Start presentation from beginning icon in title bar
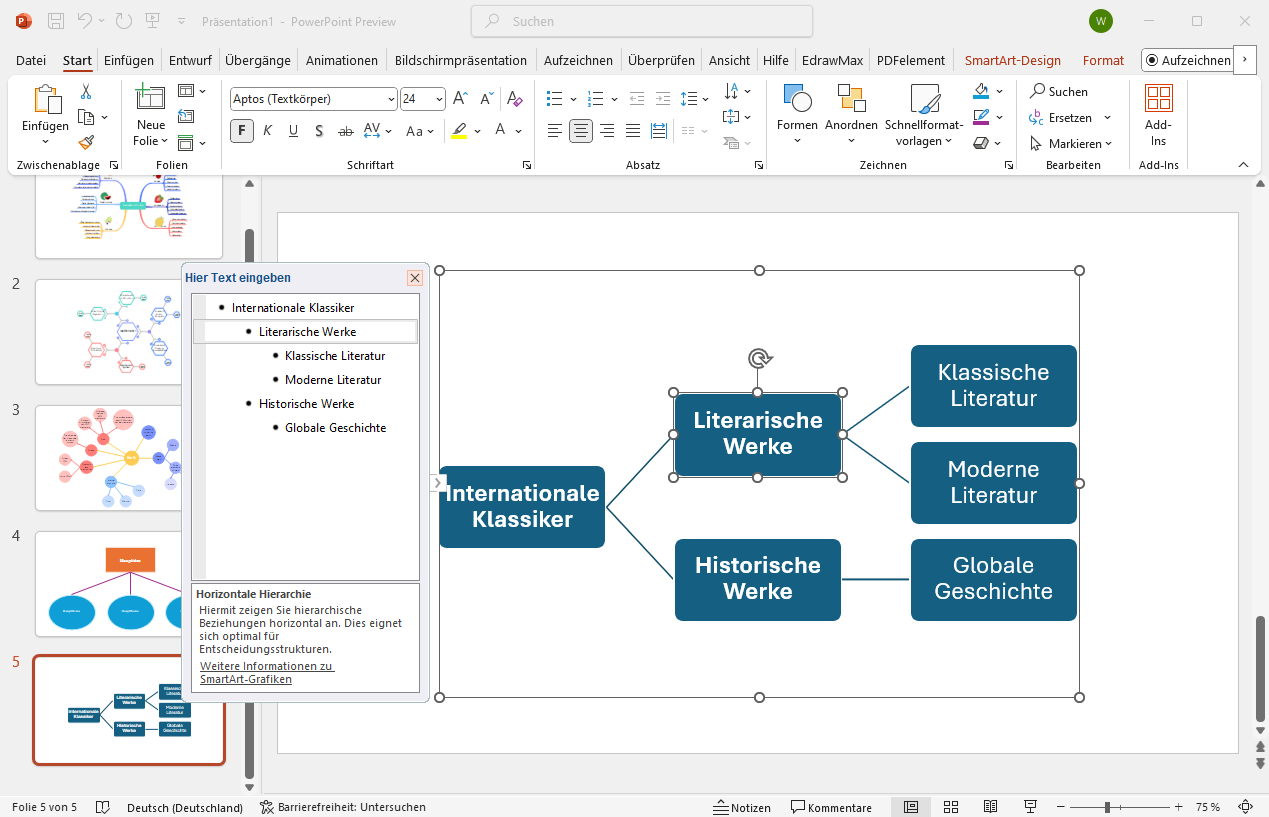Screen dimensions: 1269x817 click(x=152, y=21)
